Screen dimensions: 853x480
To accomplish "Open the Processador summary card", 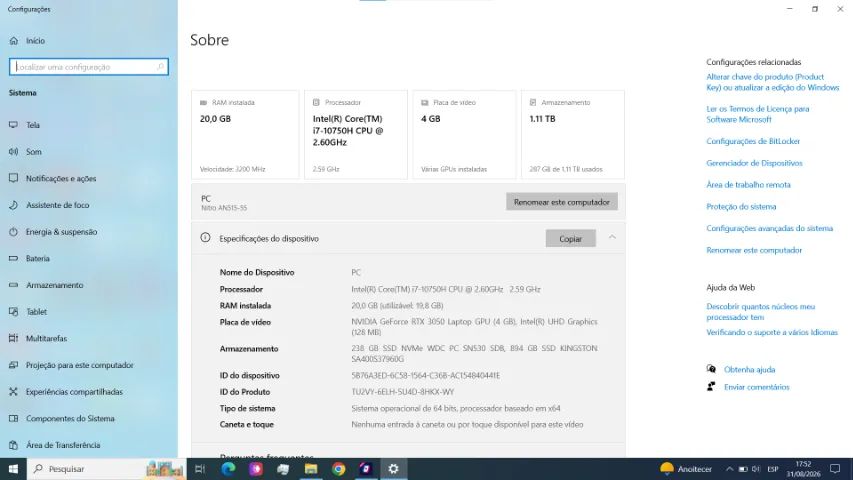I will pyautogui.click(x=356, y=134).
